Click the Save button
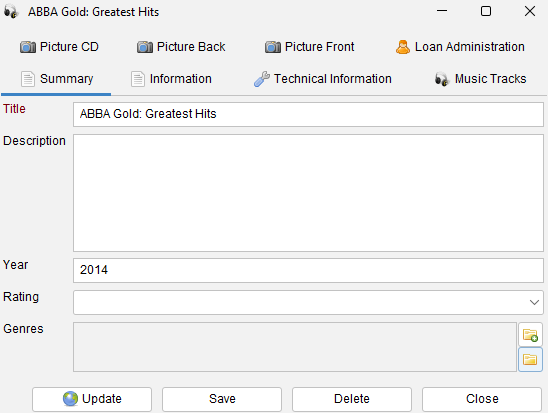This screenshot has width=548, height=413. (222, 399)
